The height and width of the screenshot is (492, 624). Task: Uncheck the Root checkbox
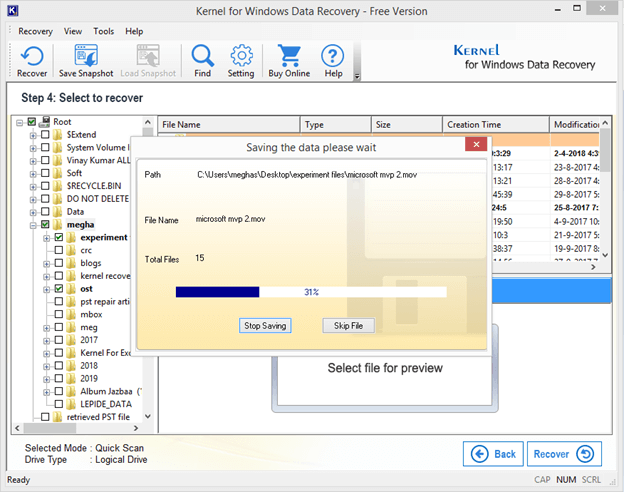tap(32, 122)
